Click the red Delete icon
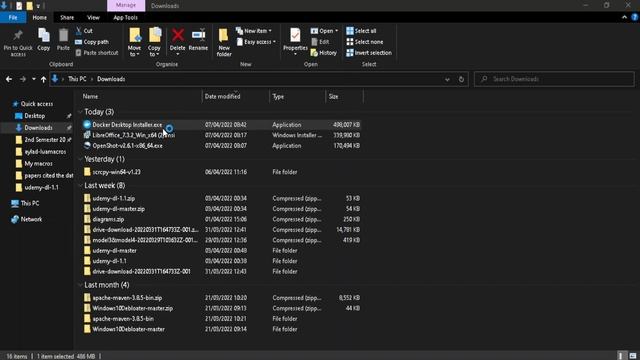This screenshot has height=360, width=640. (178, 35)
